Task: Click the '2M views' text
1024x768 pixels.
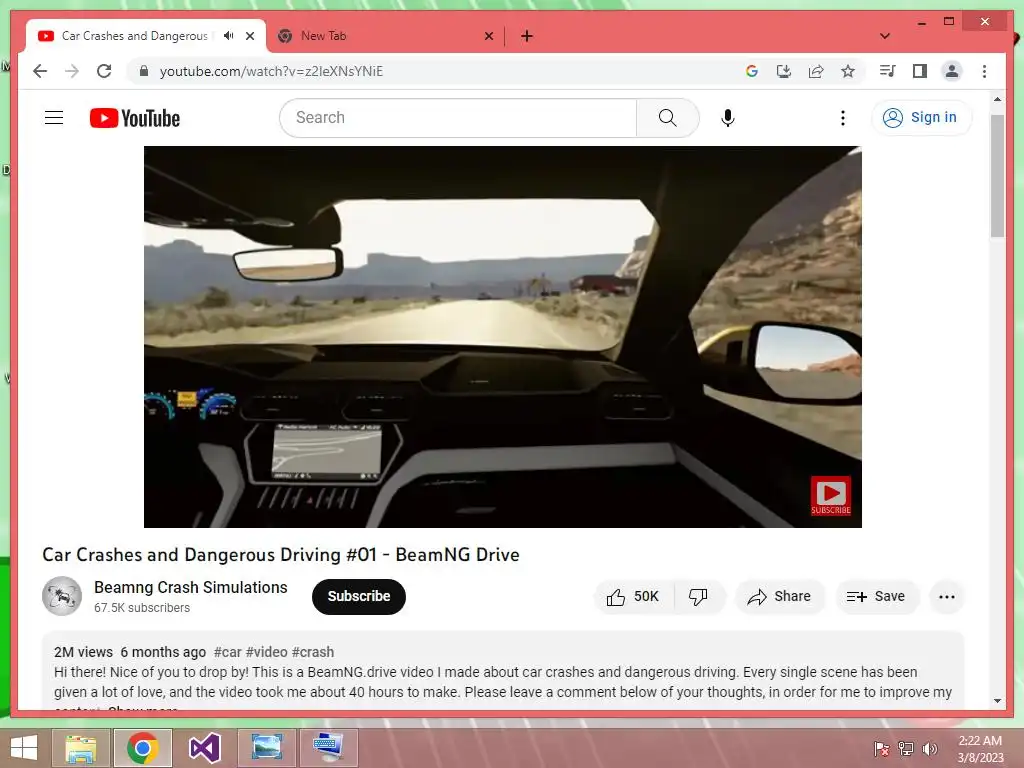Action: (x=83, y=652)
